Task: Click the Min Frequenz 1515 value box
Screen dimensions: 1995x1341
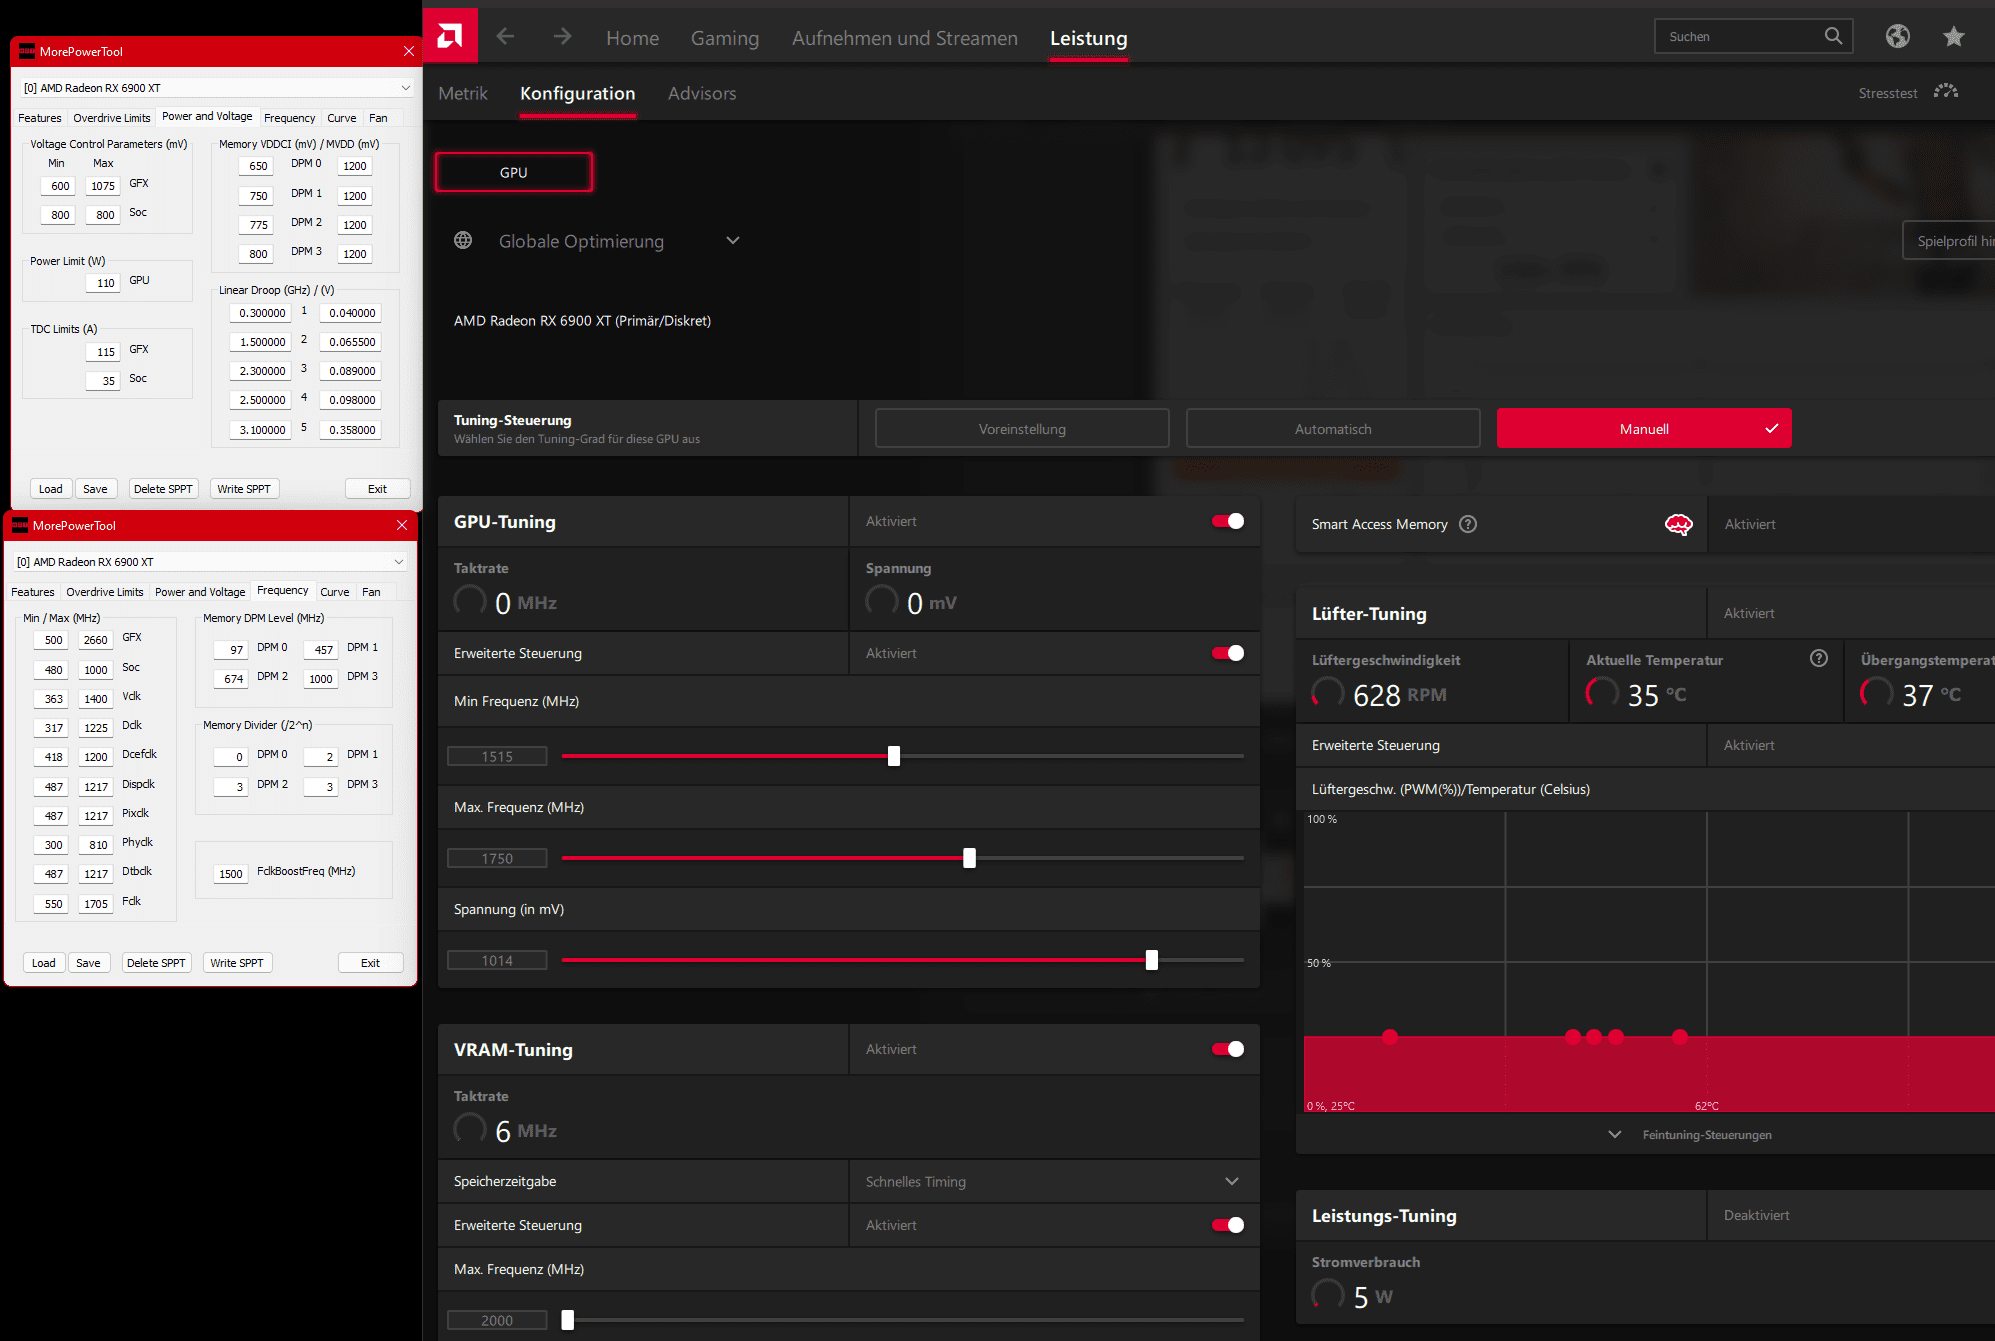Action: pos(497,756)
